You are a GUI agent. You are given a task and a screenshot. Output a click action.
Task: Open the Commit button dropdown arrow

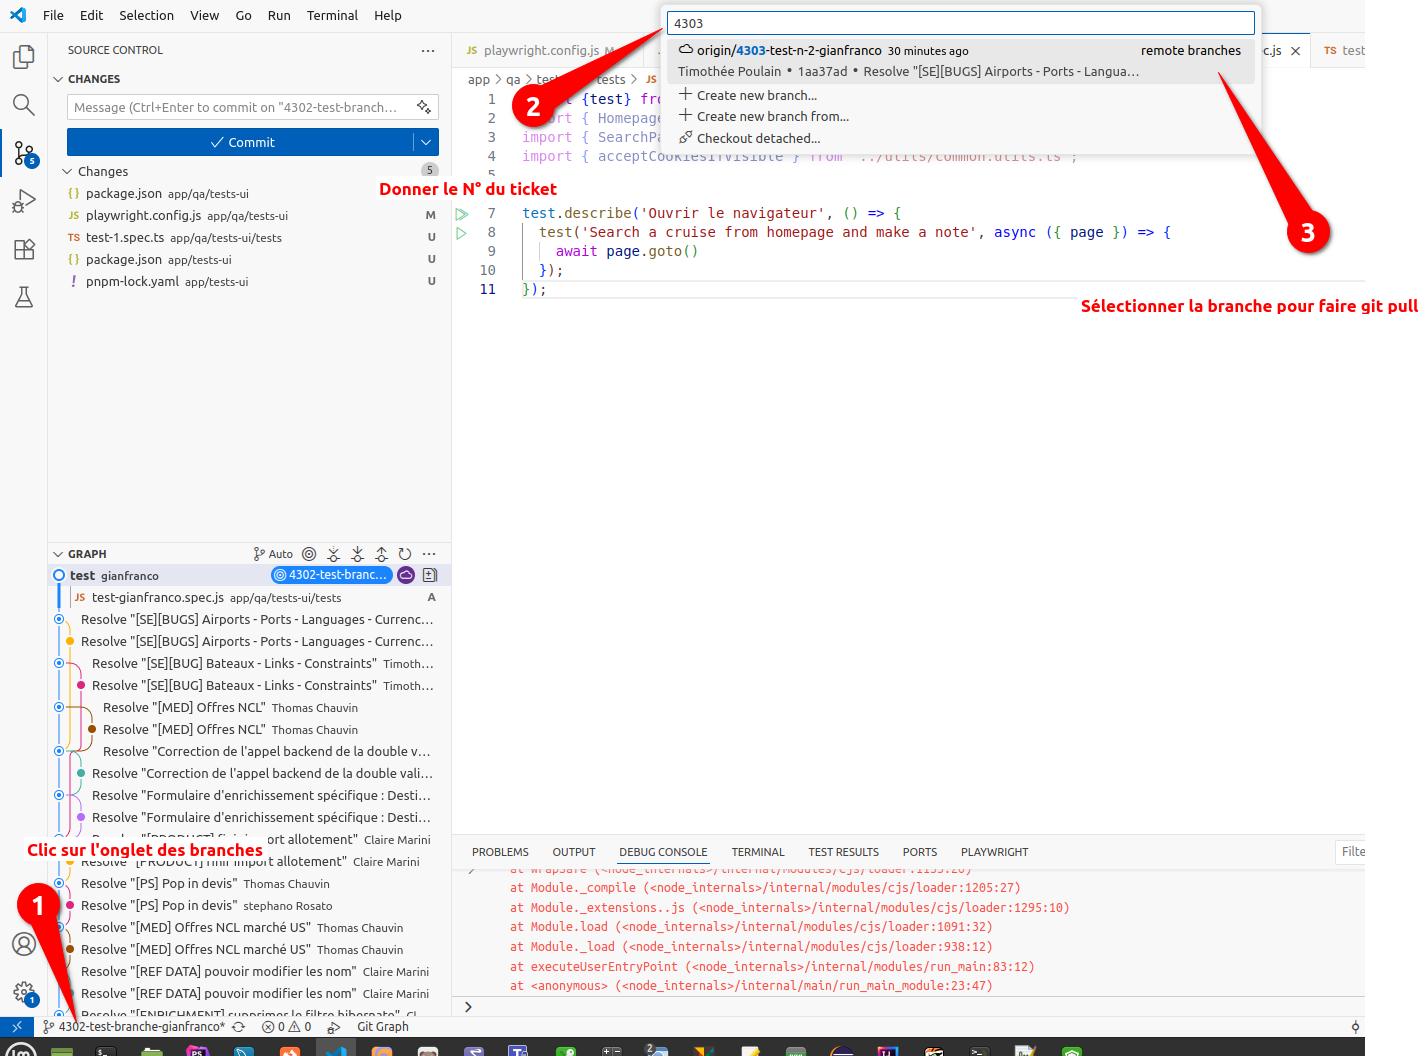click(x=426, y=142)
